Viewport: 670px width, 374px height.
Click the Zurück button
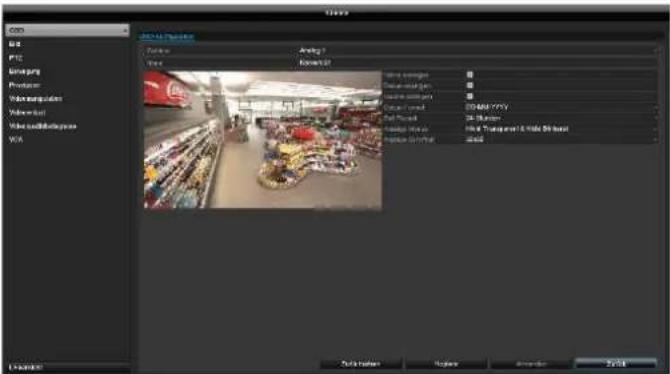coord(616,364)
